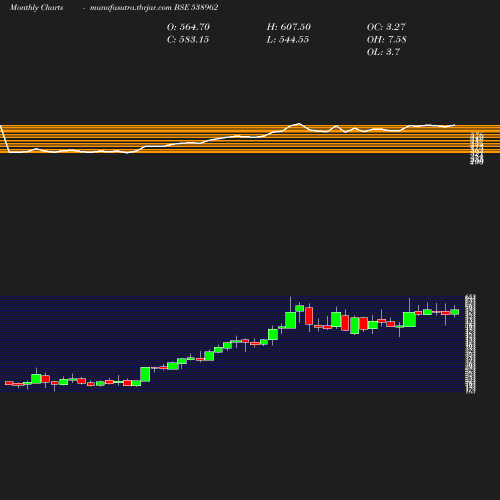Select the open price "O: 564.70"

click(188, 27)
